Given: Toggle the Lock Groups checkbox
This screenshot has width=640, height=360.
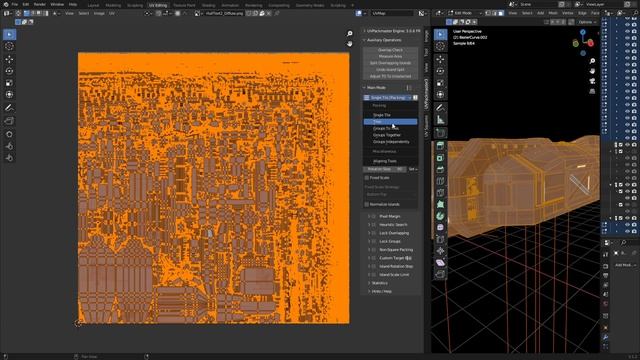Looking at the screenshot, I should pyautogui.click(x=374, y=241).
